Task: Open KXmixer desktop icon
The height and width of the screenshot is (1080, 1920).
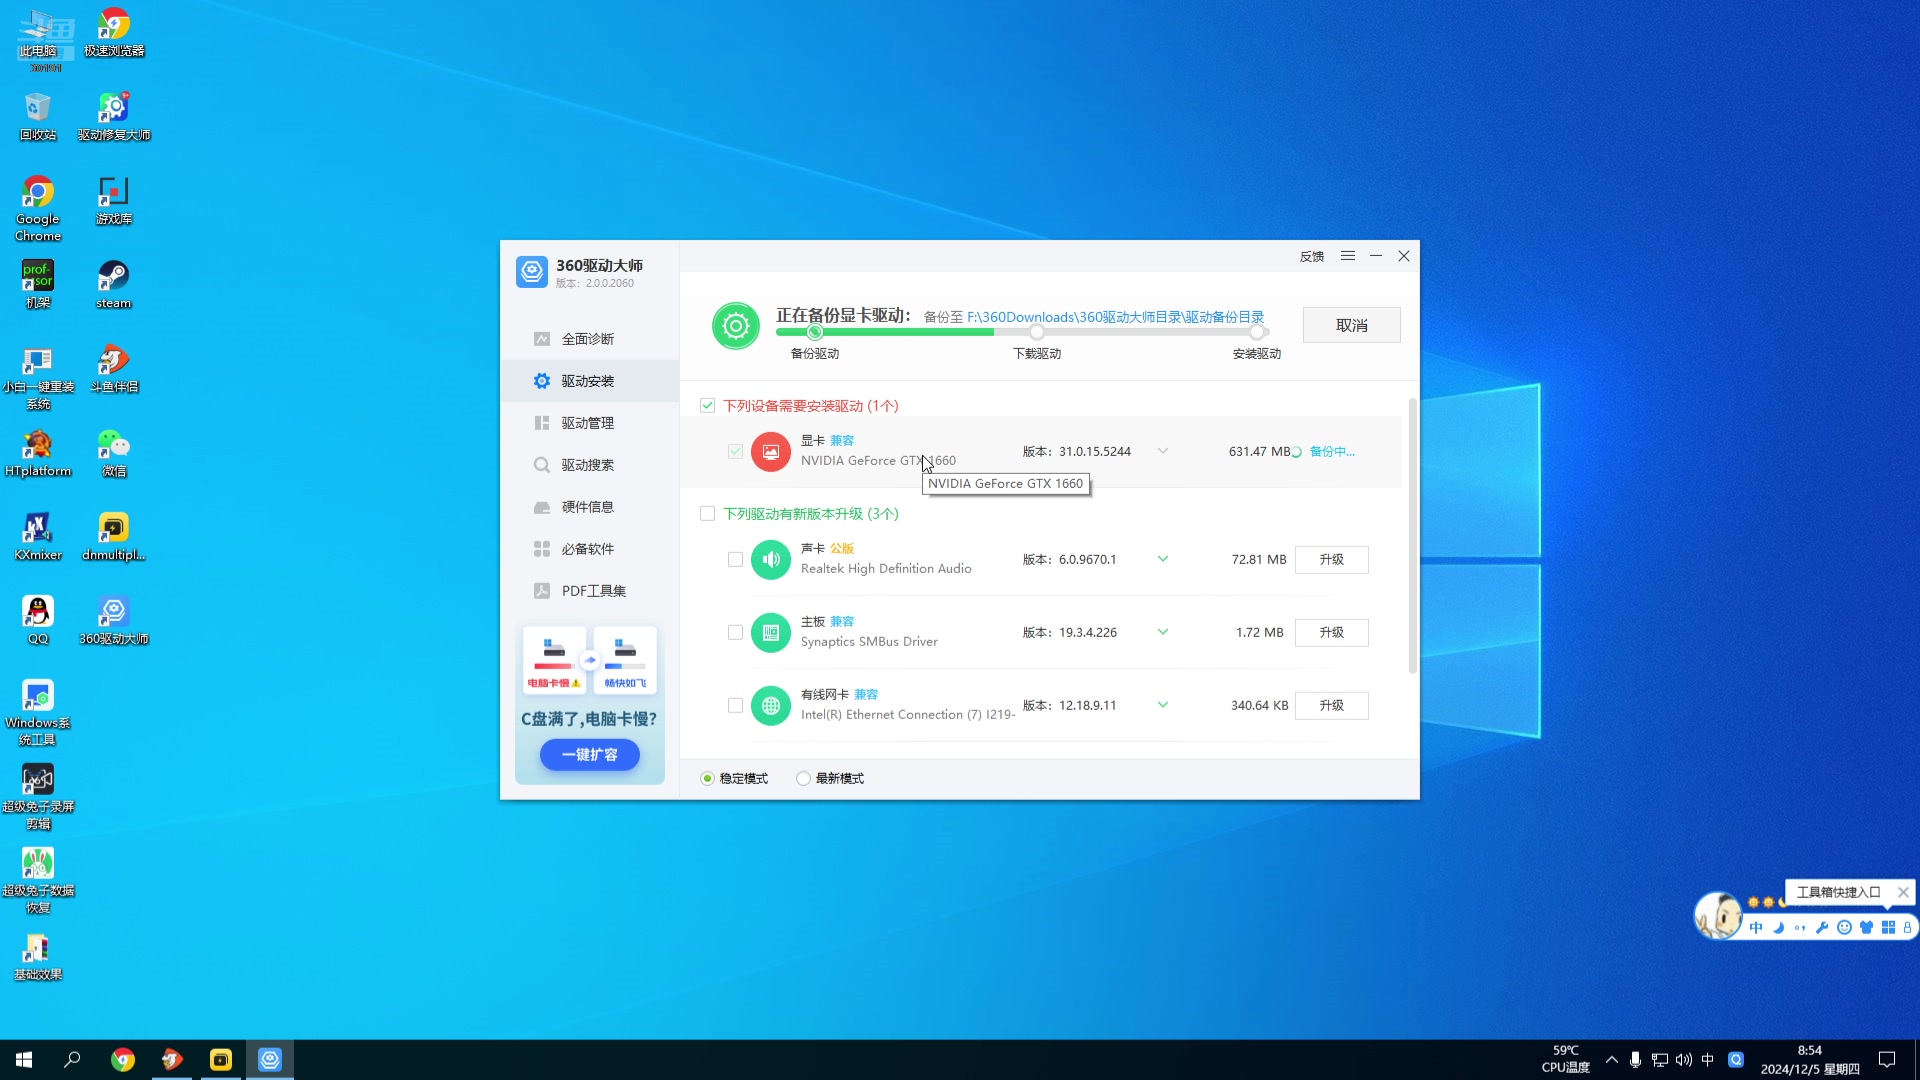Action: point(38,536)
